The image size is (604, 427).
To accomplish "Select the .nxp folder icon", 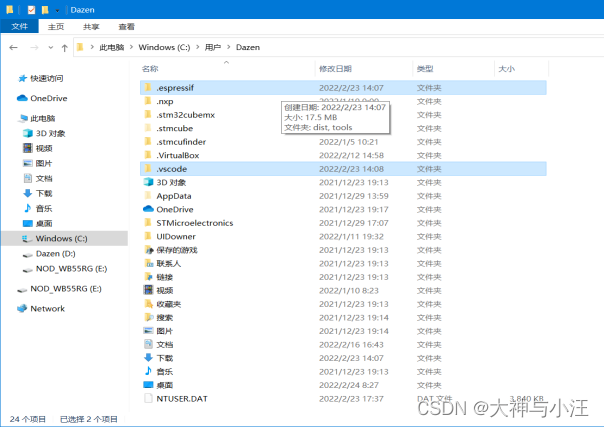I will [x=148, y=101].
